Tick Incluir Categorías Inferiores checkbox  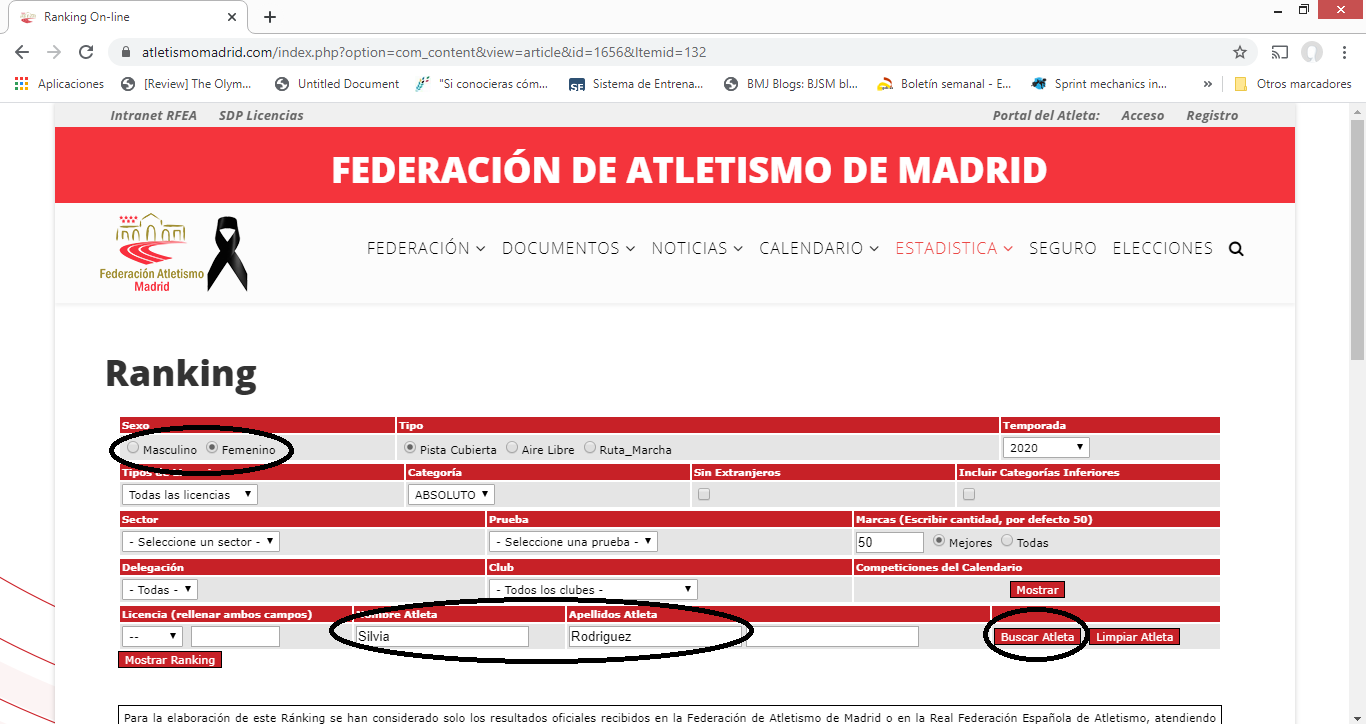(968, 494)
